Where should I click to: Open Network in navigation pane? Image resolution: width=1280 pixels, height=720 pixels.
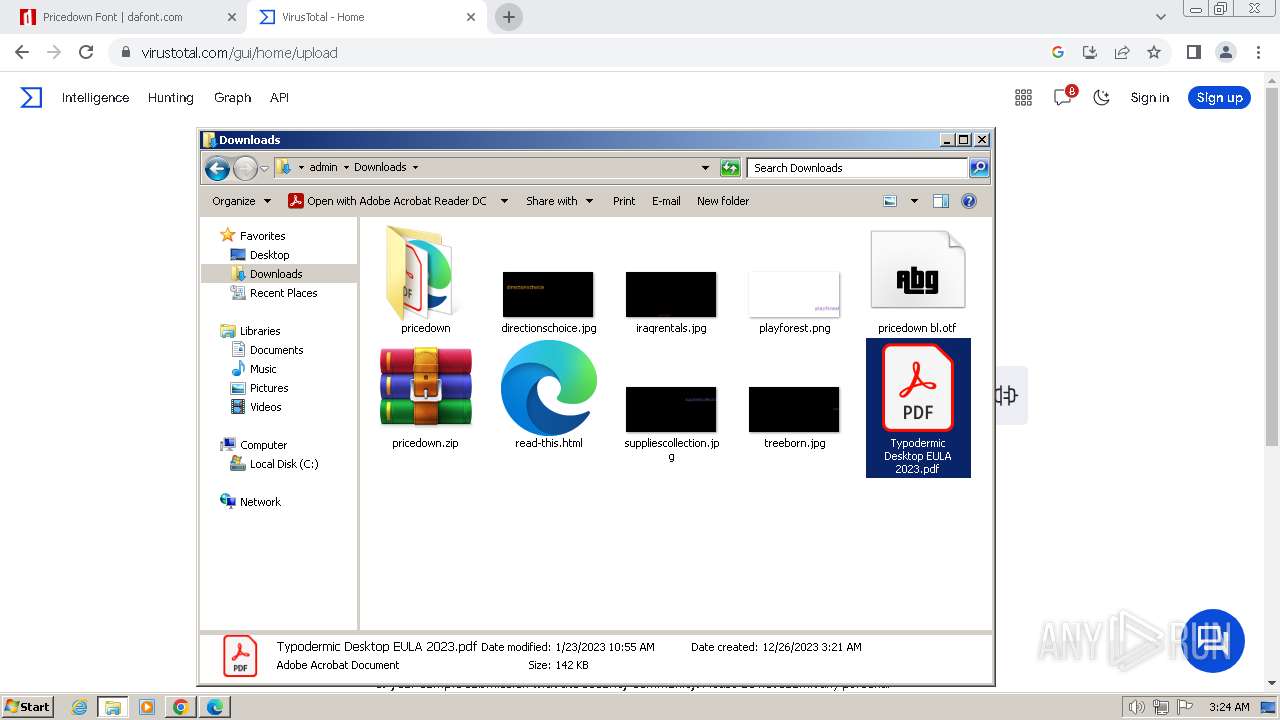pyautogui.click(x=251, y=502)
